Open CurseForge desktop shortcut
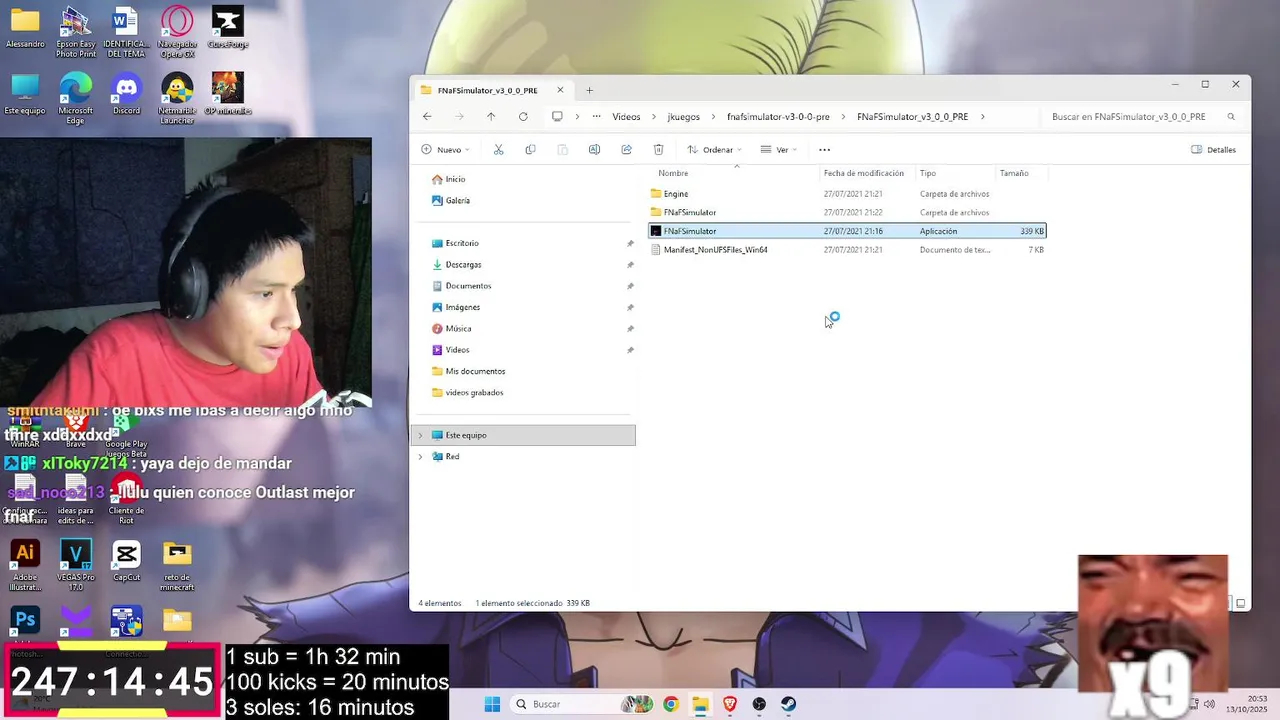Image resolution: width=1280 pixels, height=720 pixels. 227,27
